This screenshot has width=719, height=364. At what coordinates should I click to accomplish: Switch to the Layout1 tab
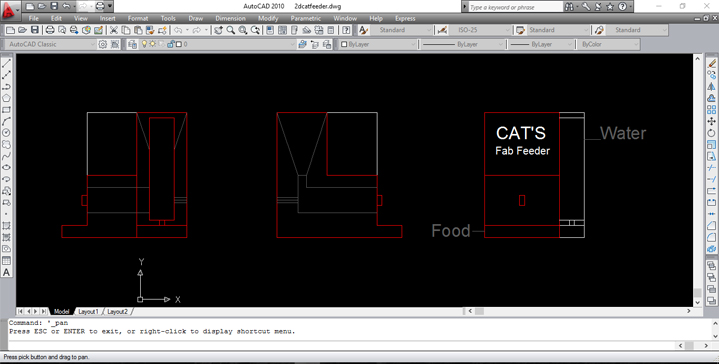(x=88, y=312)
